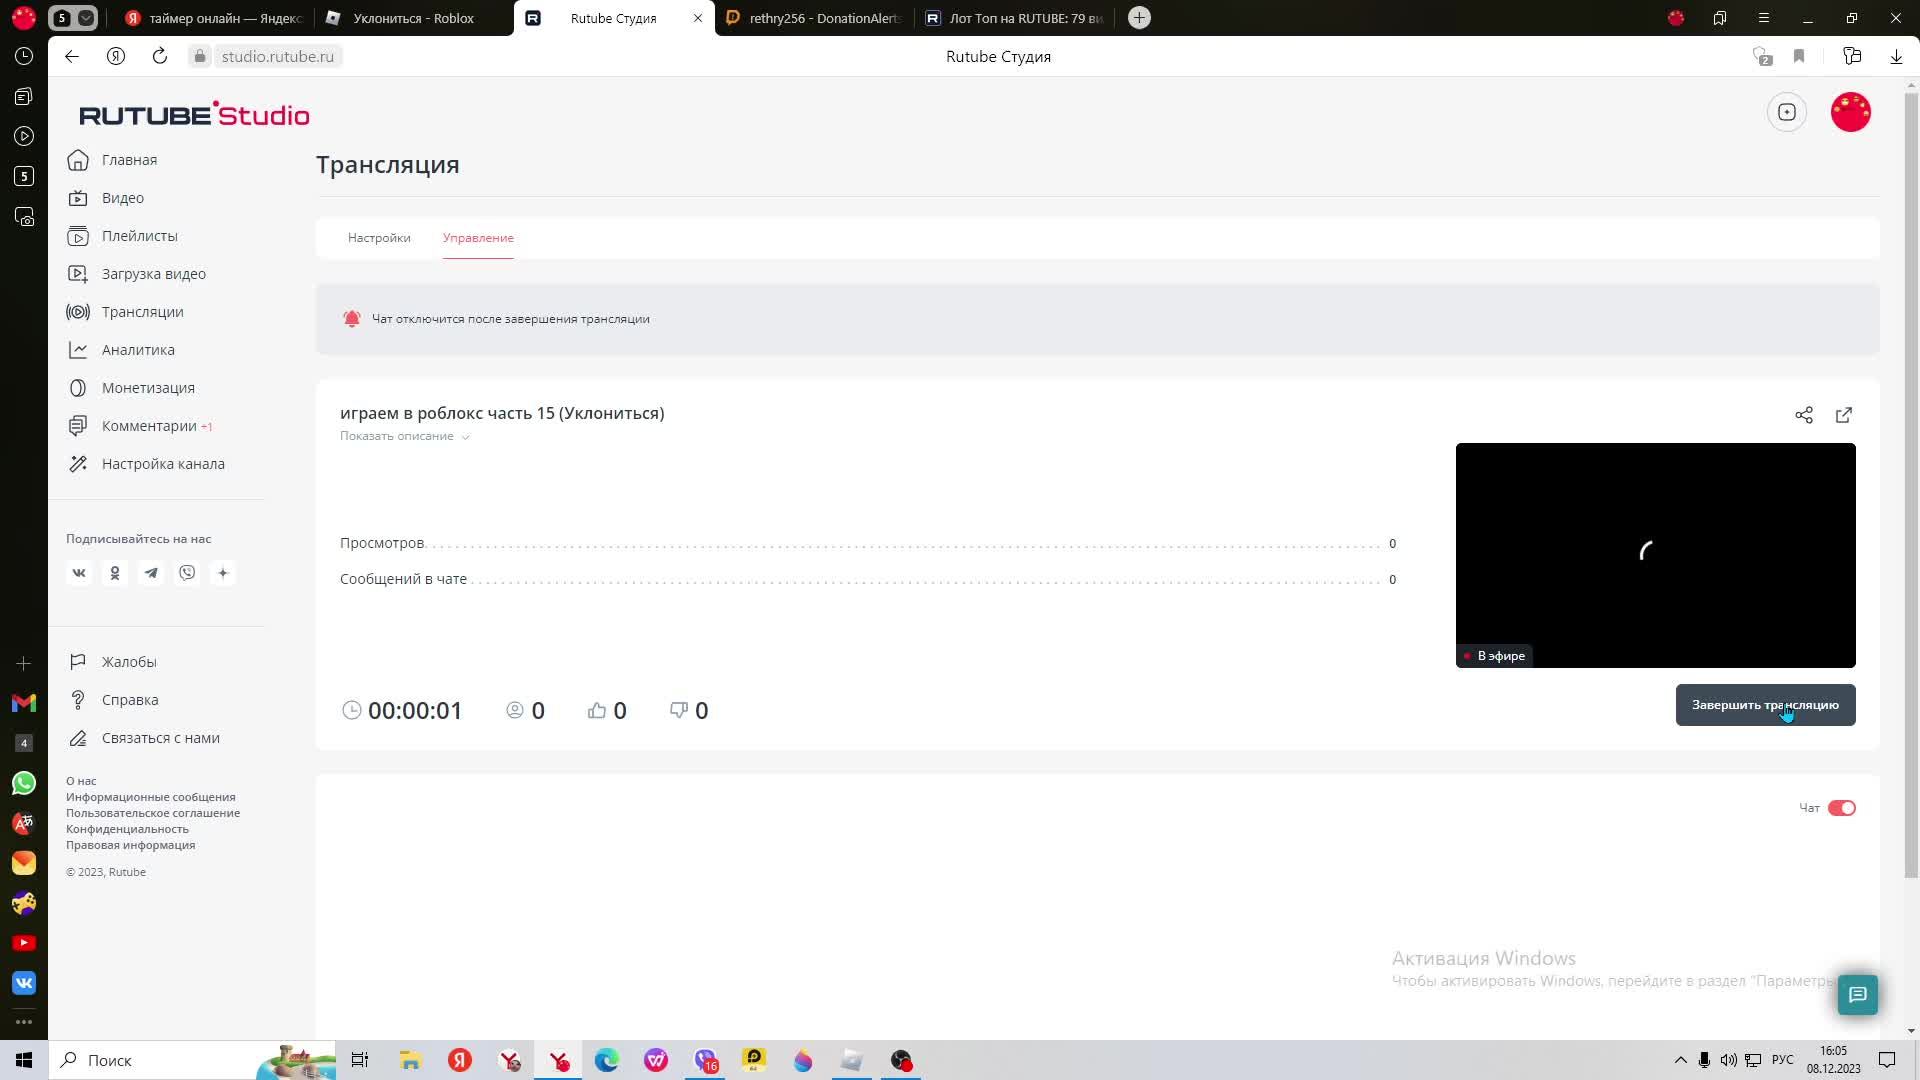Click the live stream preview player

pyautogui.click(x=1655, y=555)
